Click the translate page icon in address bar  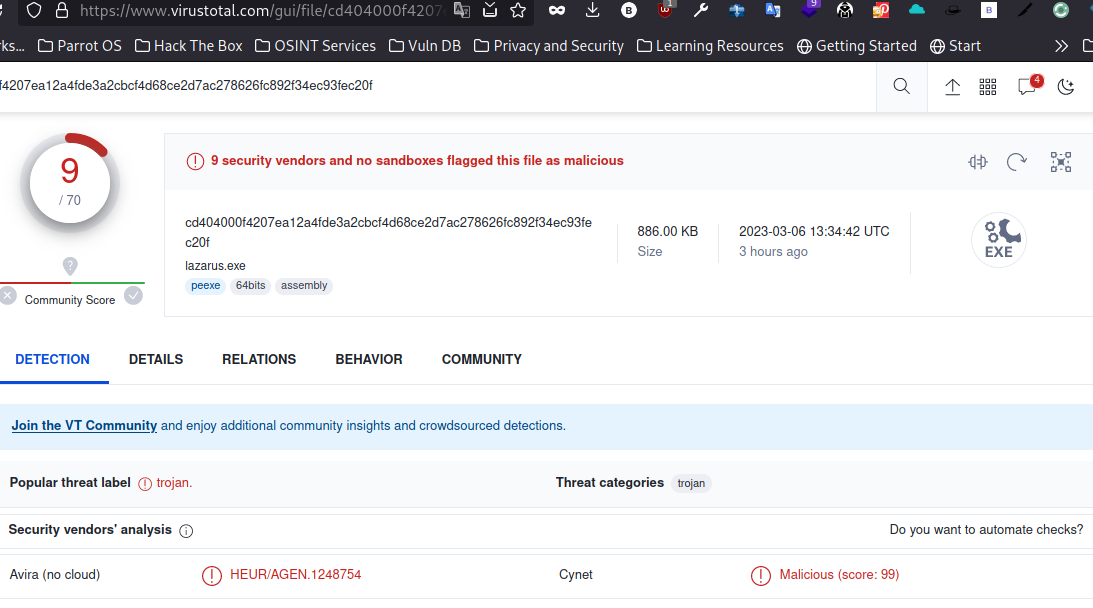click(461, 10)
